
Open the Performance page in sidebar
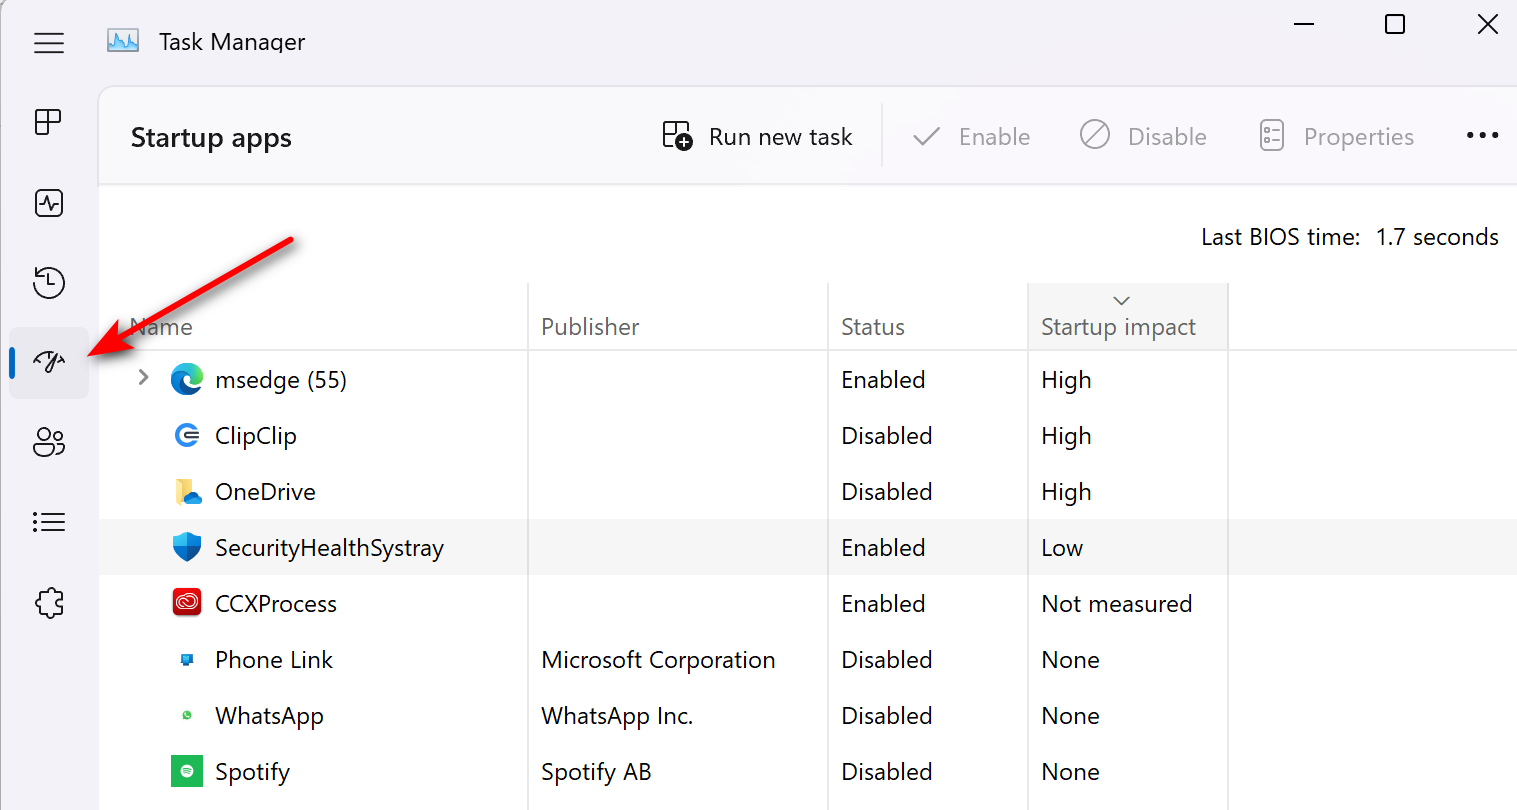coord(49,203)
